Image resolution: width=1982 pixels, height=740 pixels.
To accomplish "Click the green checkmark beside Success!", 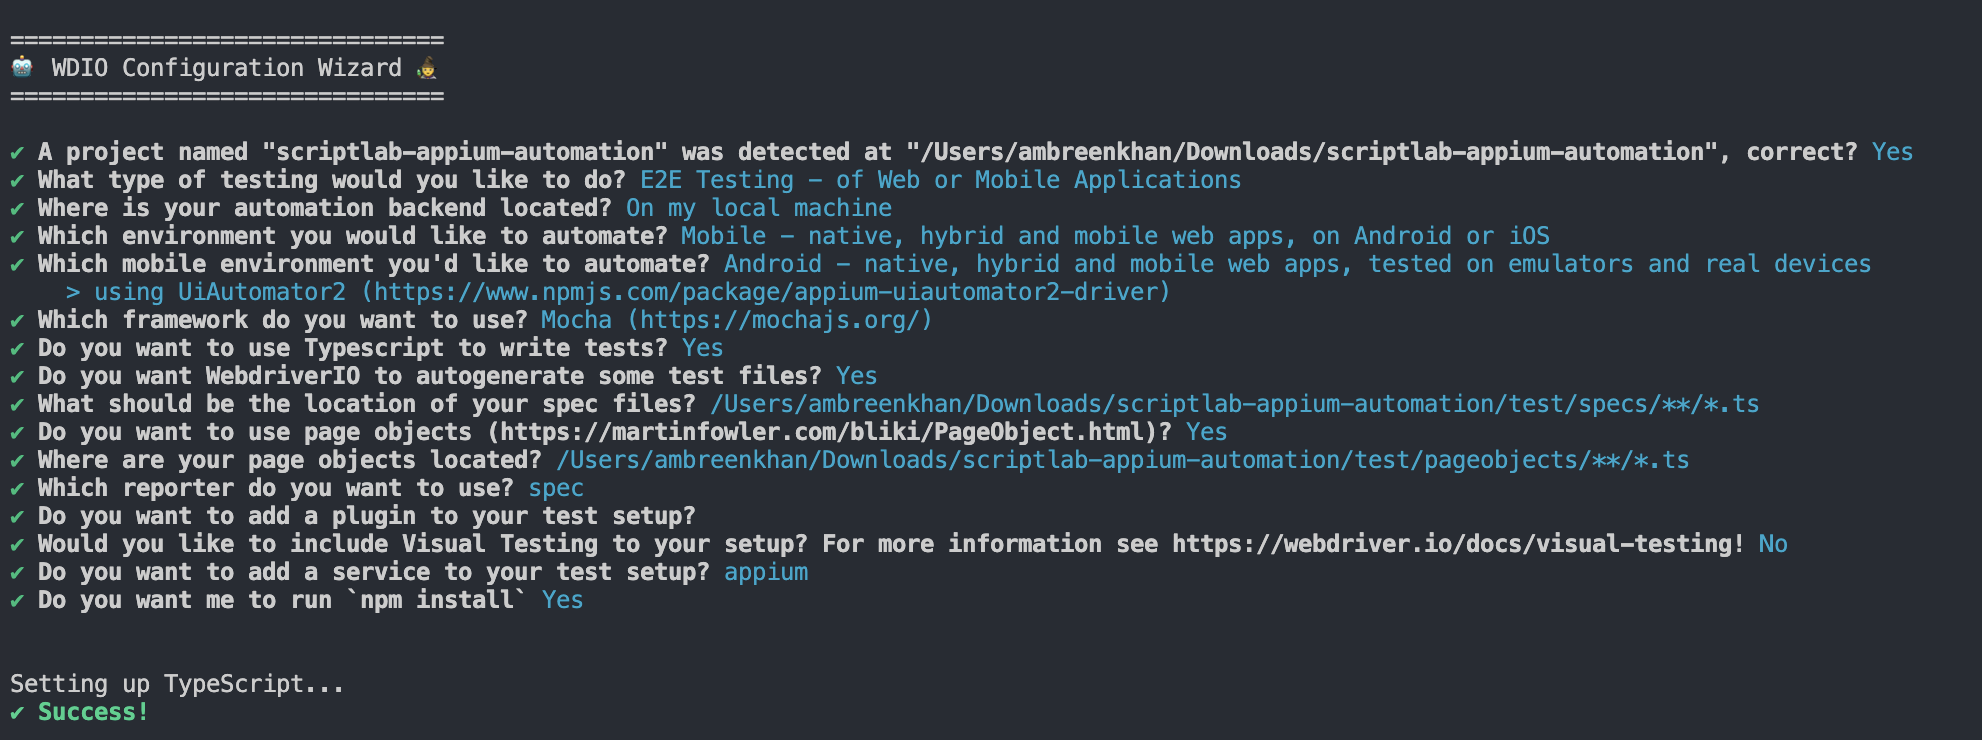I will click(17, 712).
